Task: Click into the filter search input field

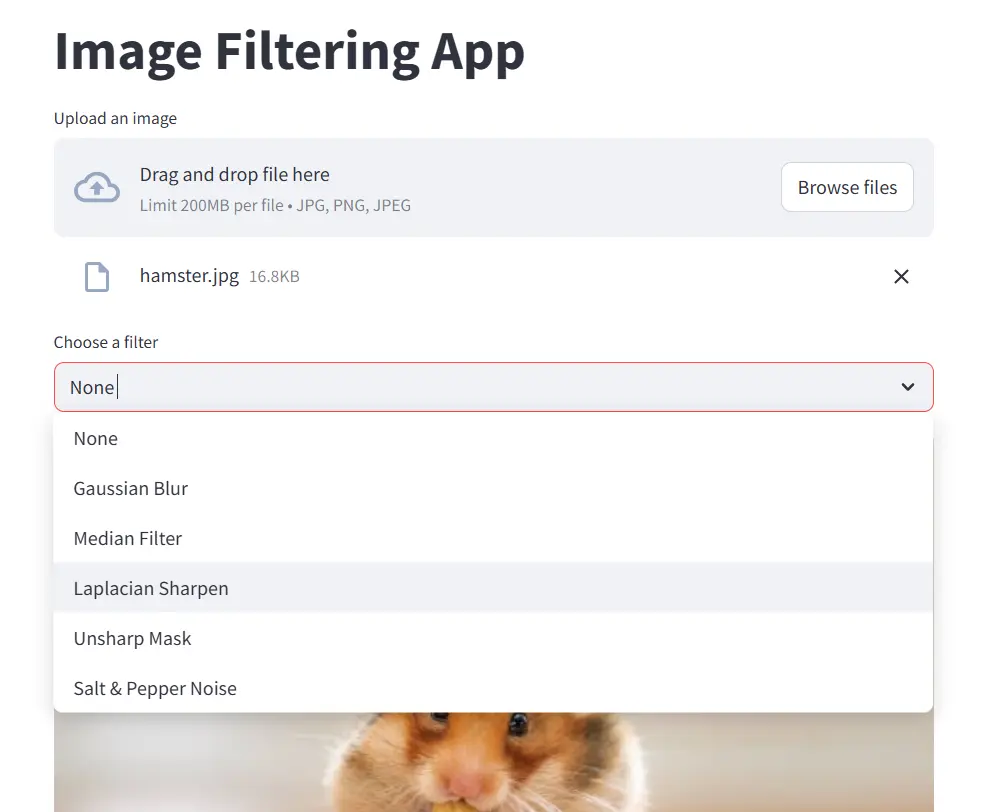Action: 480,387
